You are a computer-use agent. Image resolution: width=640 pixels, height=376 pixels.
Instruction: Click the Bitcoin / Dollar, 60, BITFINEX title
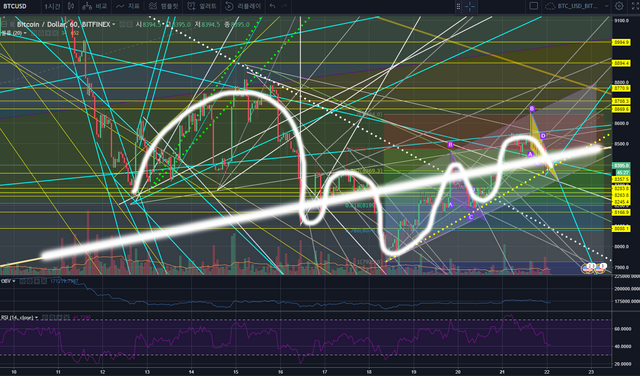point(63,24)
